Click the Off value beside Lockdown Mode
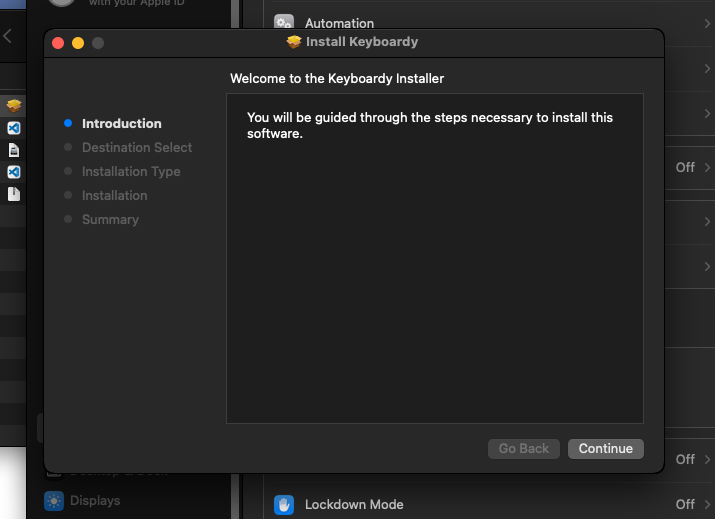 coord(685,504)
